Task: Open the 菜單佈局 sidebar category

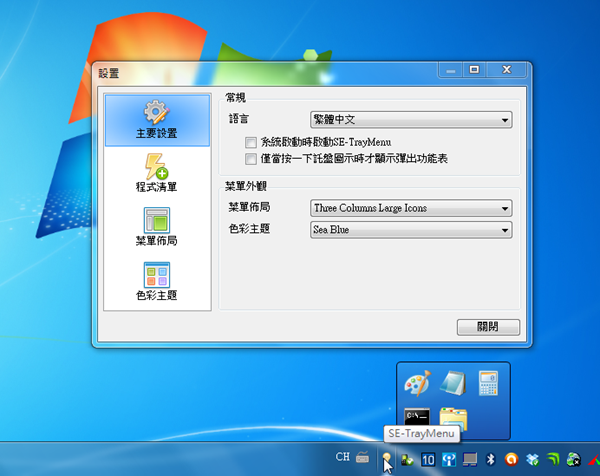Action: [x=157, y=227]
